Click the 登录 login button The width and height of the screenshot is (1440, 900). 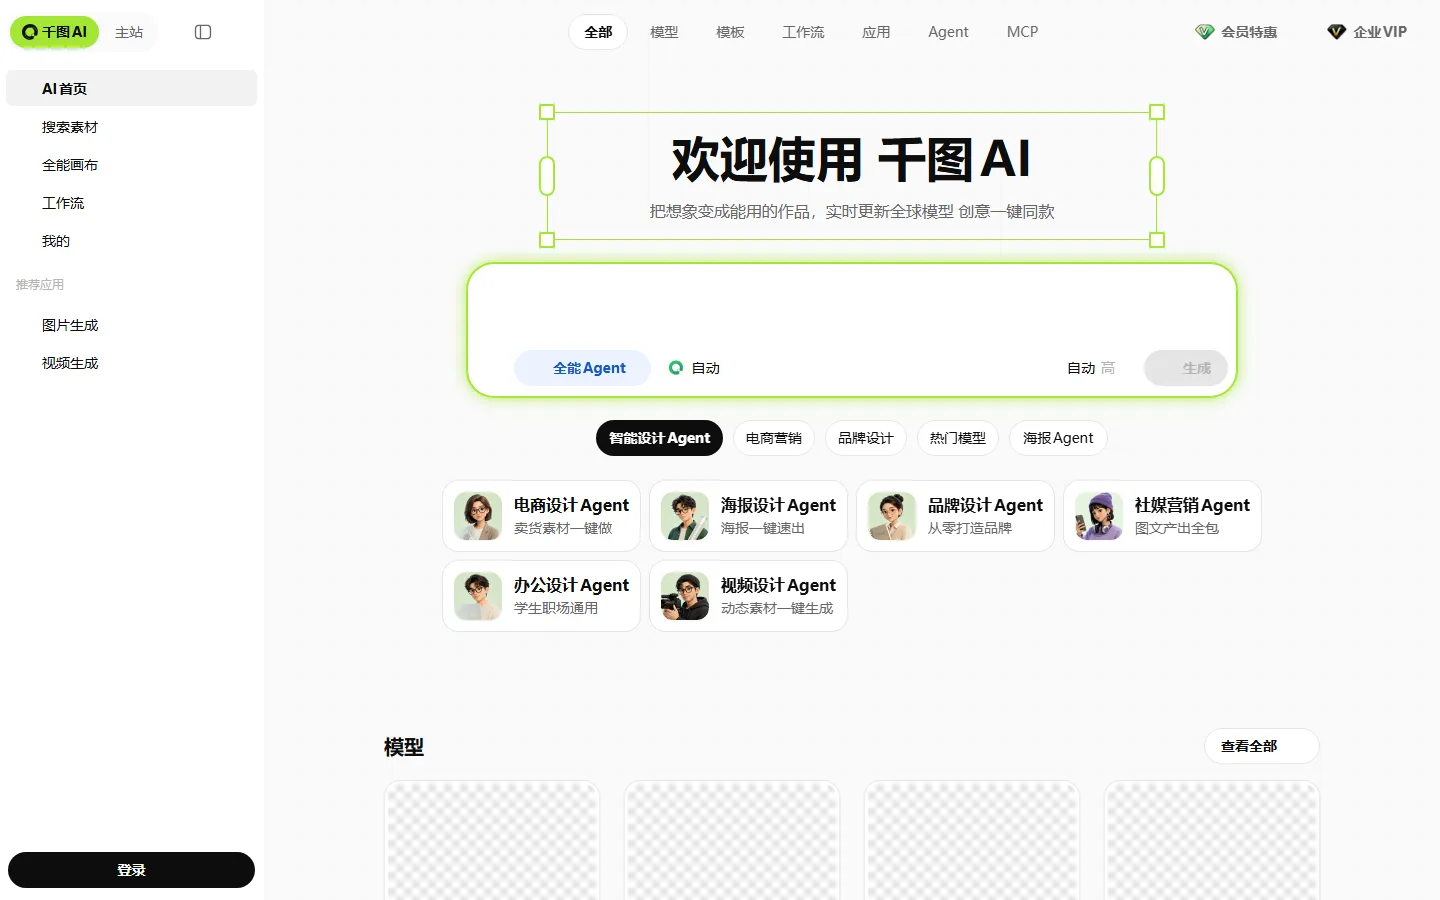click(x=131, y=870)
